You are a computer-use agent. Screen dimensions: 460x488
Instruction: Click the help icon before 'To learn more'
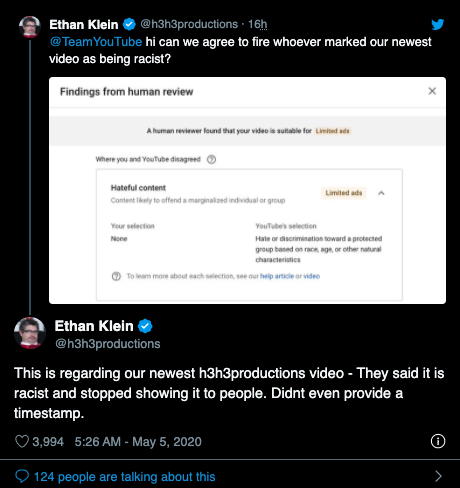point(116,276)
